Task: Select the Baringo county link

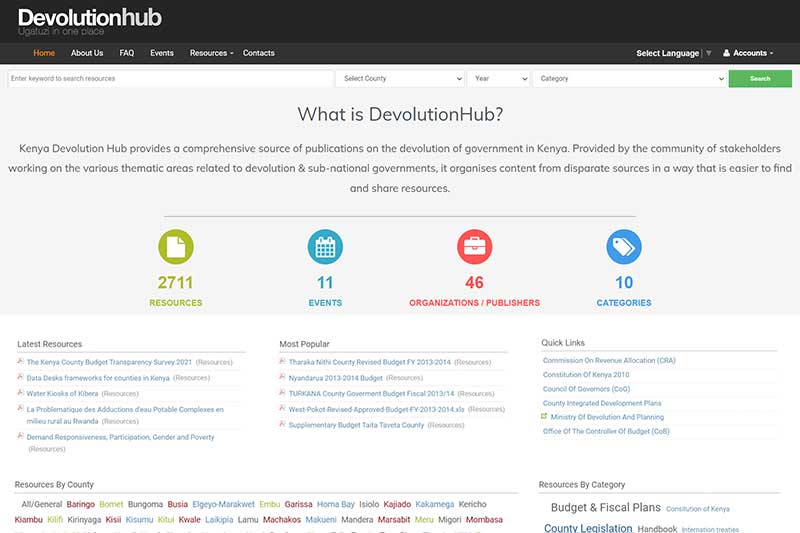Action: point(81,504)
